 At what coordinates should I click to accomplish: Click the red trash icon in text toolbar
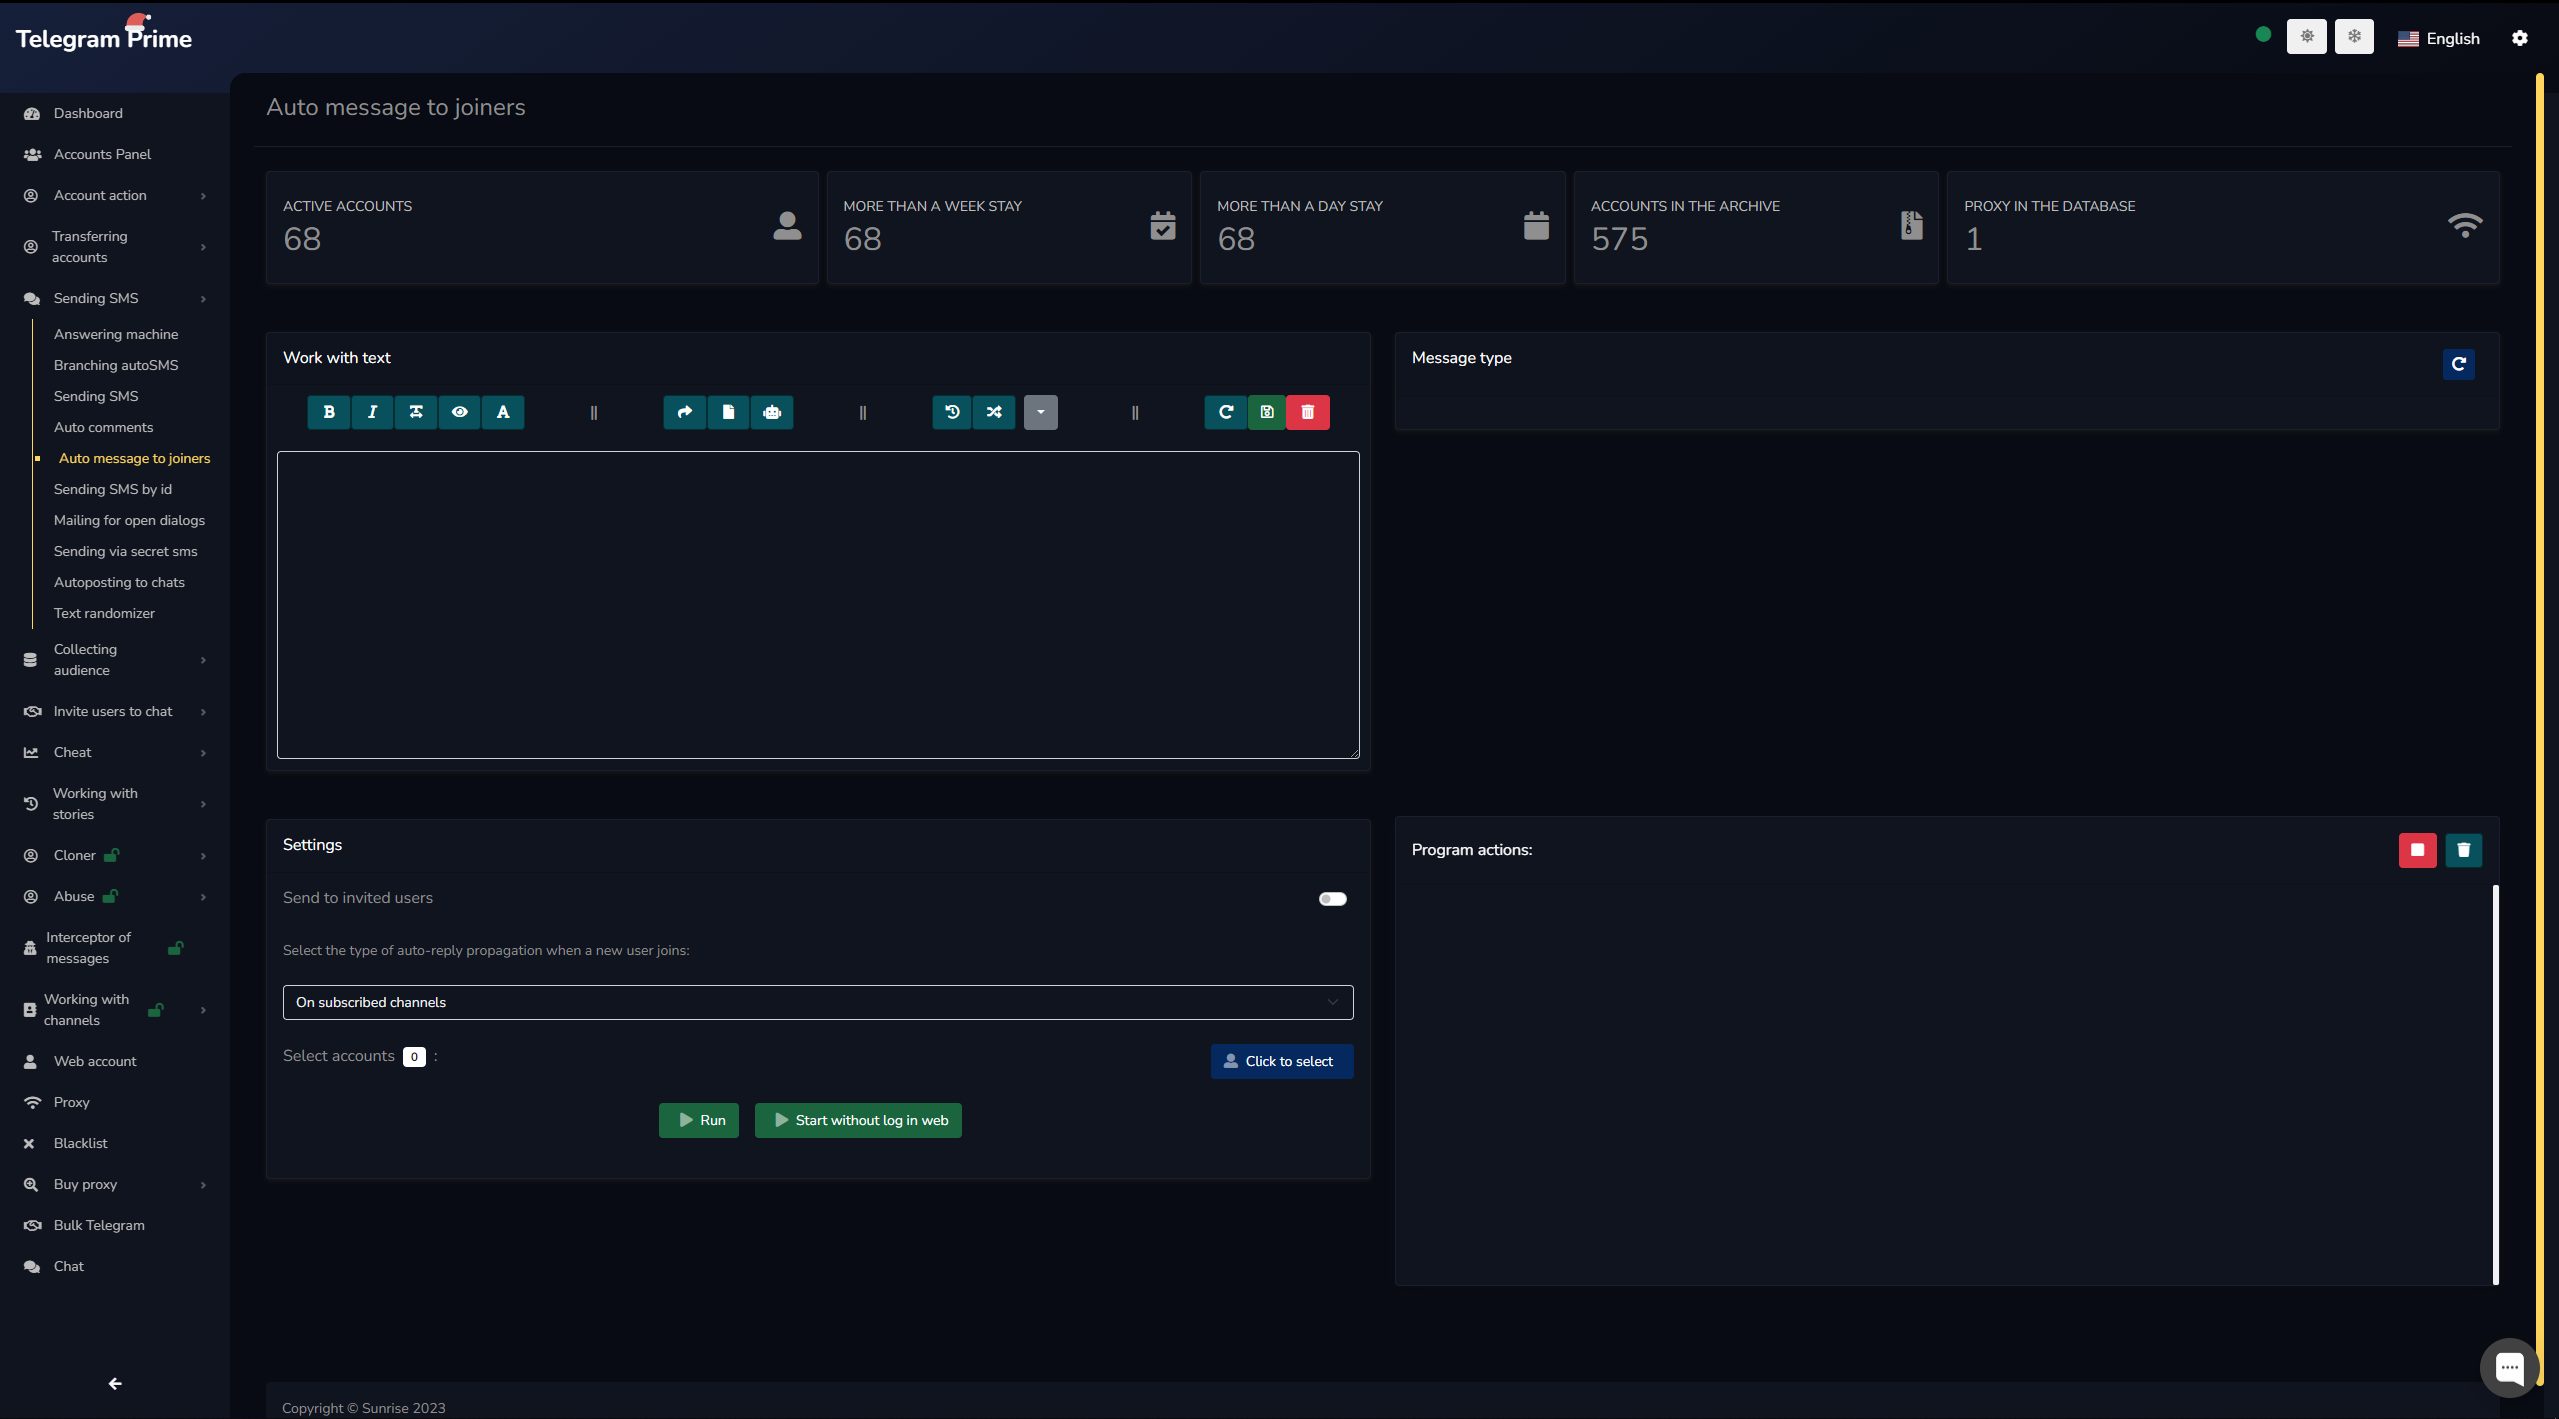[1308, 412]
